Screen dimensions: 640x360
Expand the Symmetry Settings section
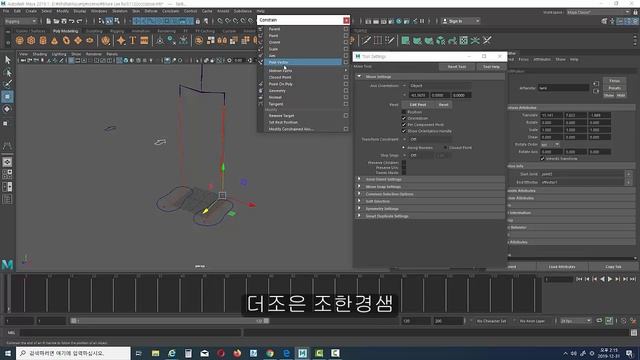pyautogui.click(x=359, y=209)
